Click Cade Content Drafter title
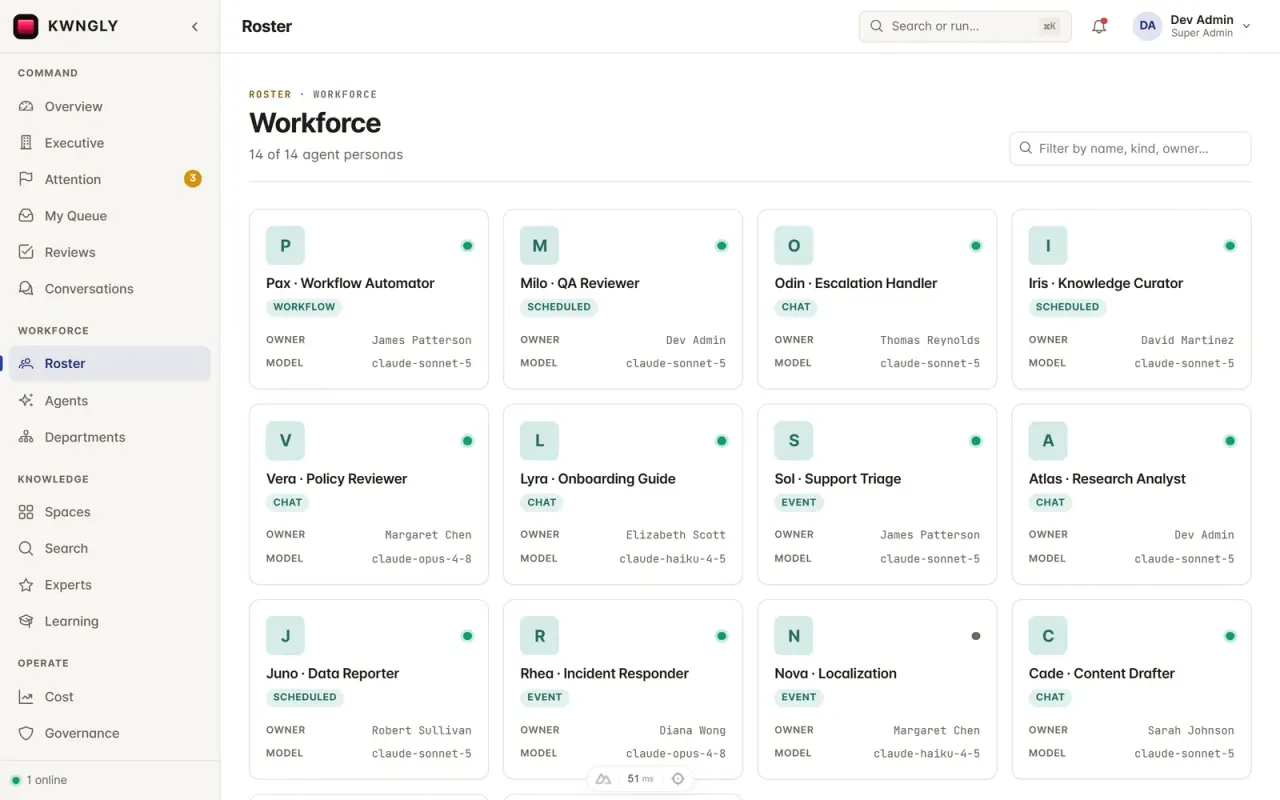Screen dimensions: 1280x800 pyautogui.click(x=1102, y=674)
